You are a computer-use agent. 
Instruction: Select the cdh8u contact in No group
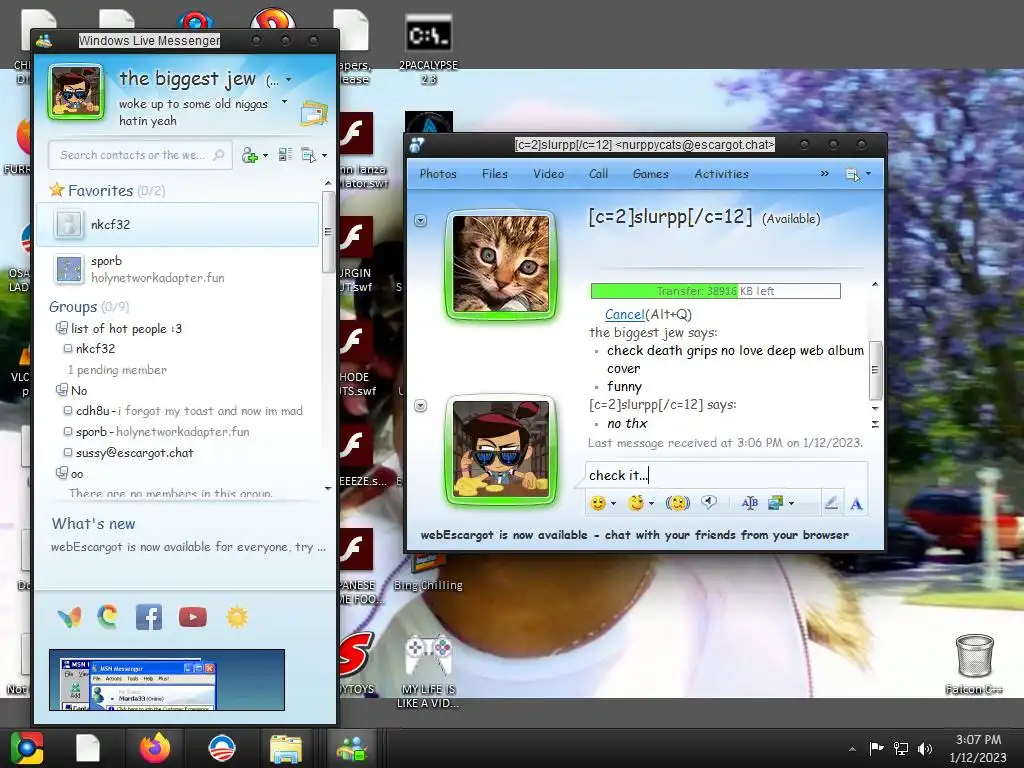pyautogui.click(x=189, y=411)
